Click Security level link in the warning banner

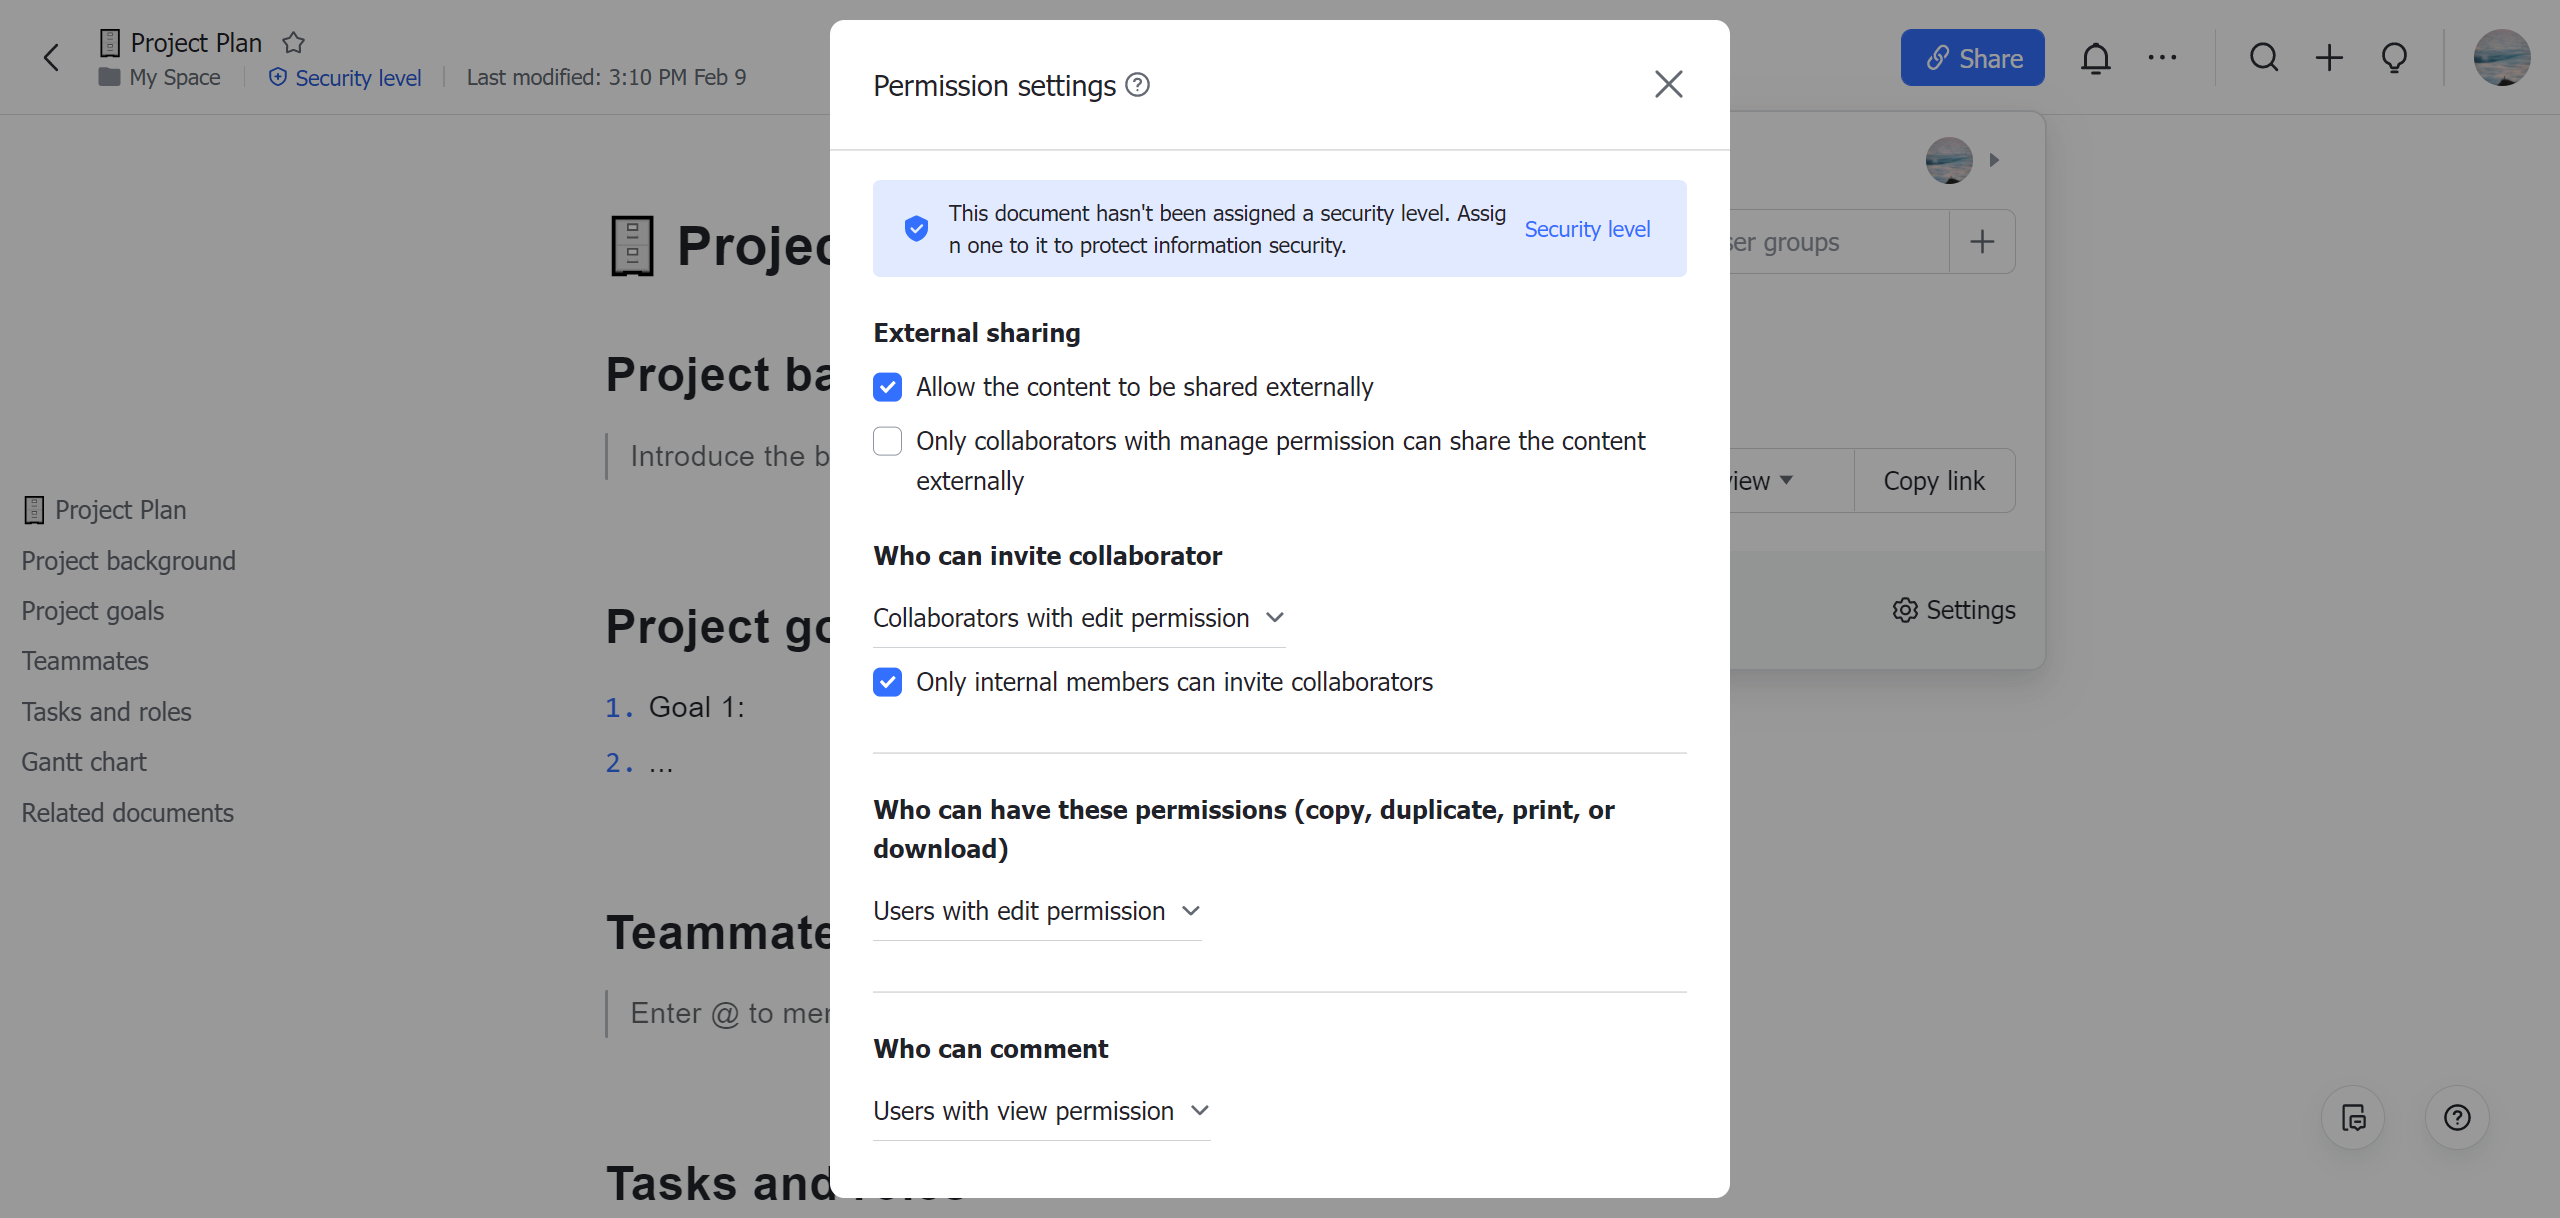point(1585,227)
